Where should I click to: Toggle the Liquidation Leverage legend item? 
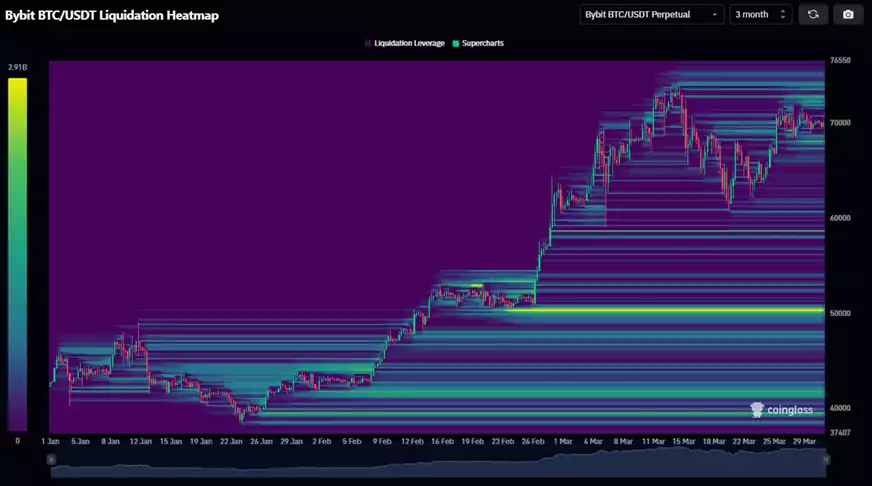(x=405, y=43)
